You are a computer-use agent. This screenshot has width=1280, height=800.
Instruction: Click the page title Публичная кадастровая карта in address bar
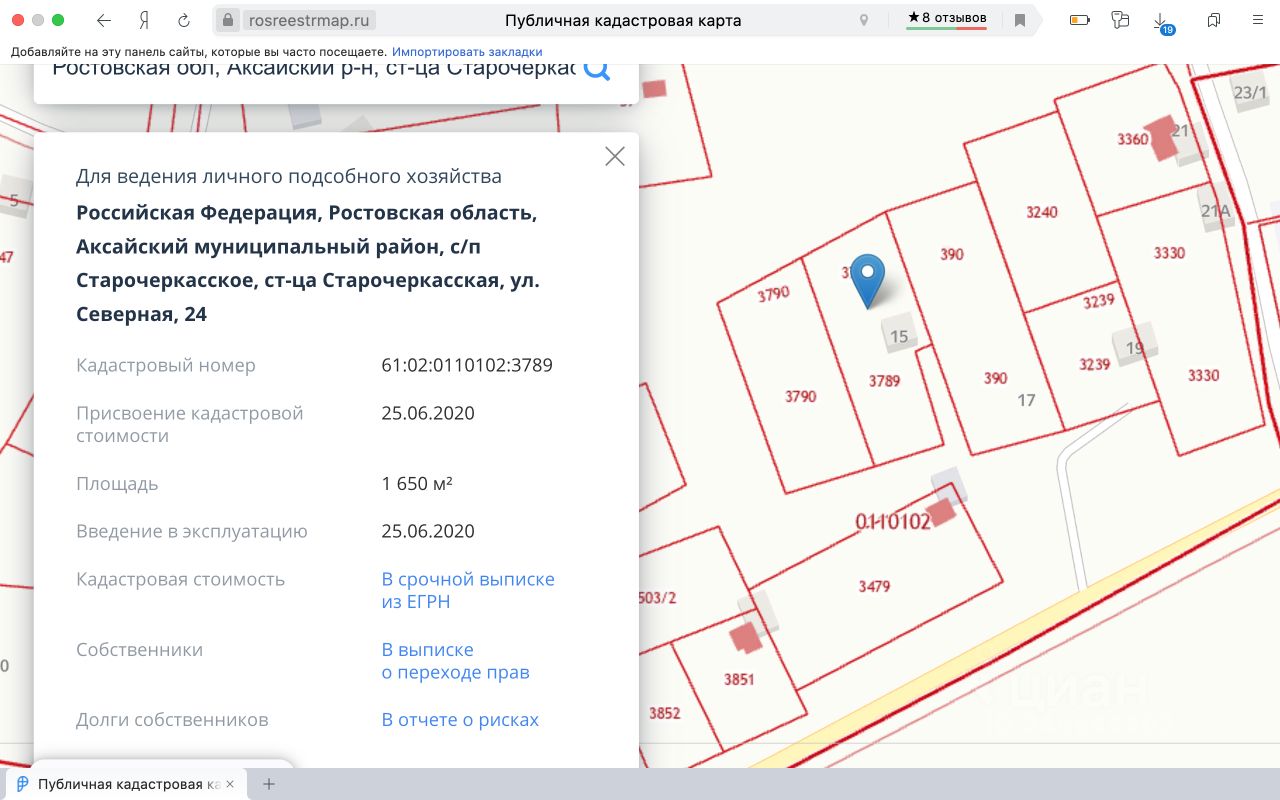622,20
